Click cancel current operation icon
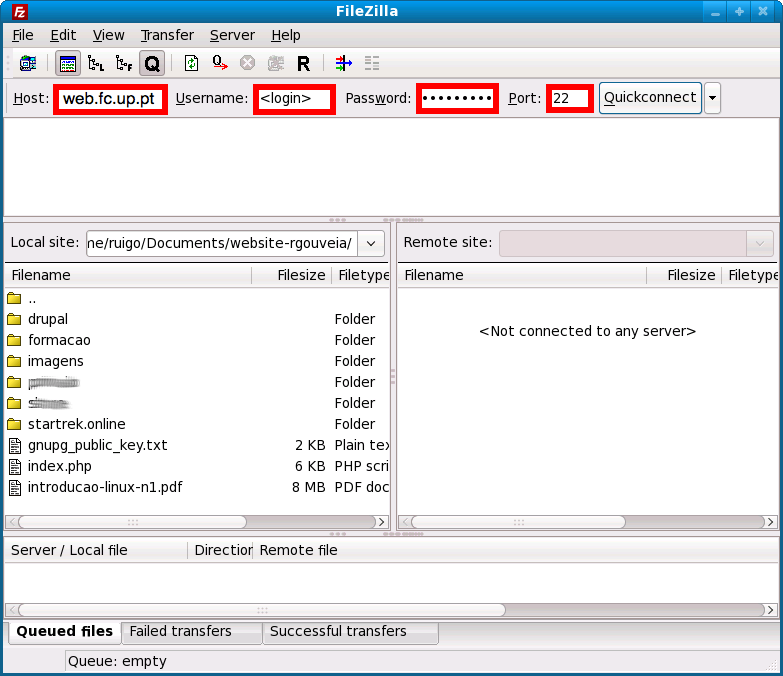This screenshot has width=783, height=676. click(247, 63)
